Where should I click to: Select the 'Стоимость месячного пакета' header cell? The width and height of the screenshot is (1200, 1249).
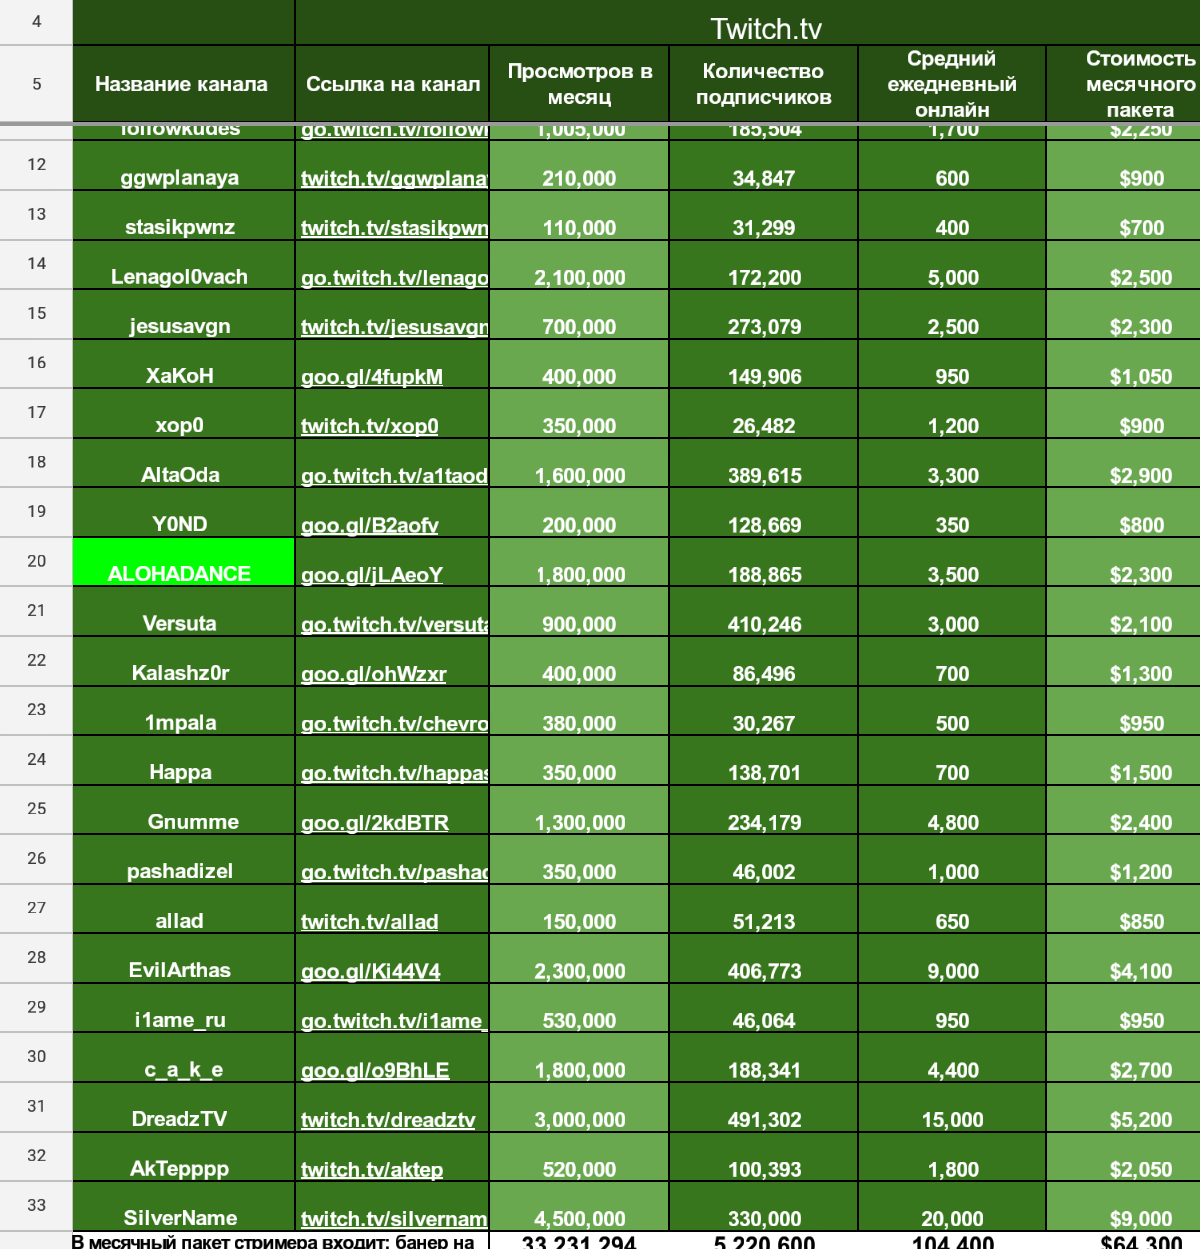click(1124, 84)
